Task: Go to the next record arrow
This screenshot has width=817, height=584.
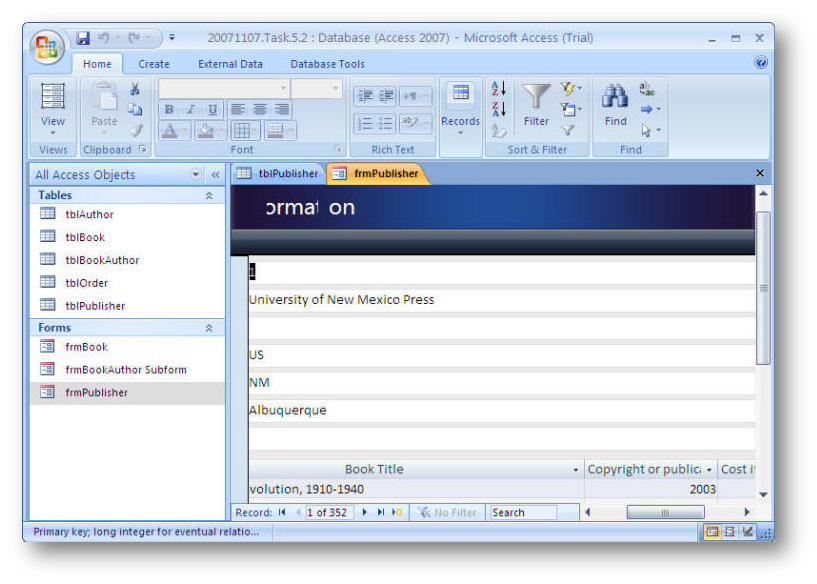Action: (x=364, y=513)
